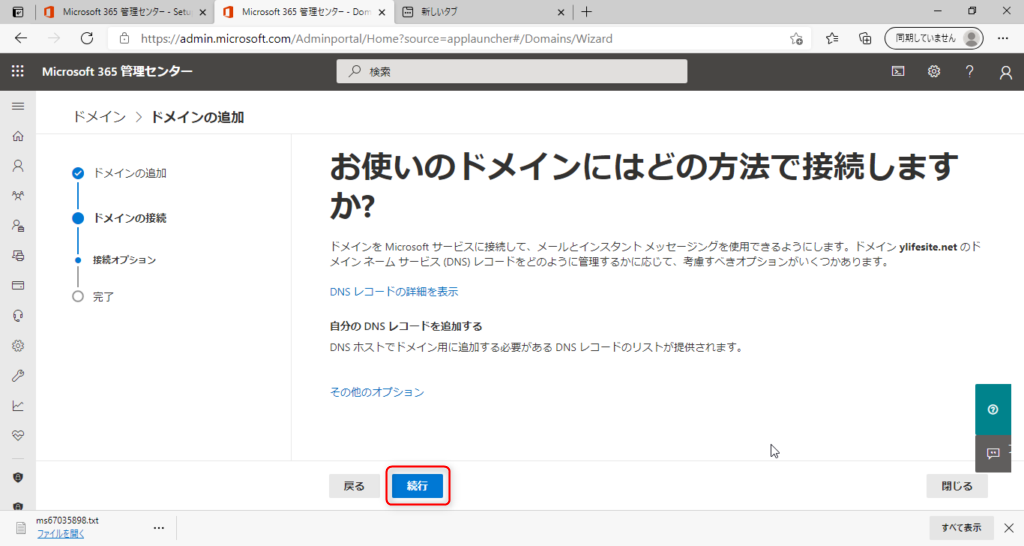Select the Domains admin center tab

click(x=304, y=12)
